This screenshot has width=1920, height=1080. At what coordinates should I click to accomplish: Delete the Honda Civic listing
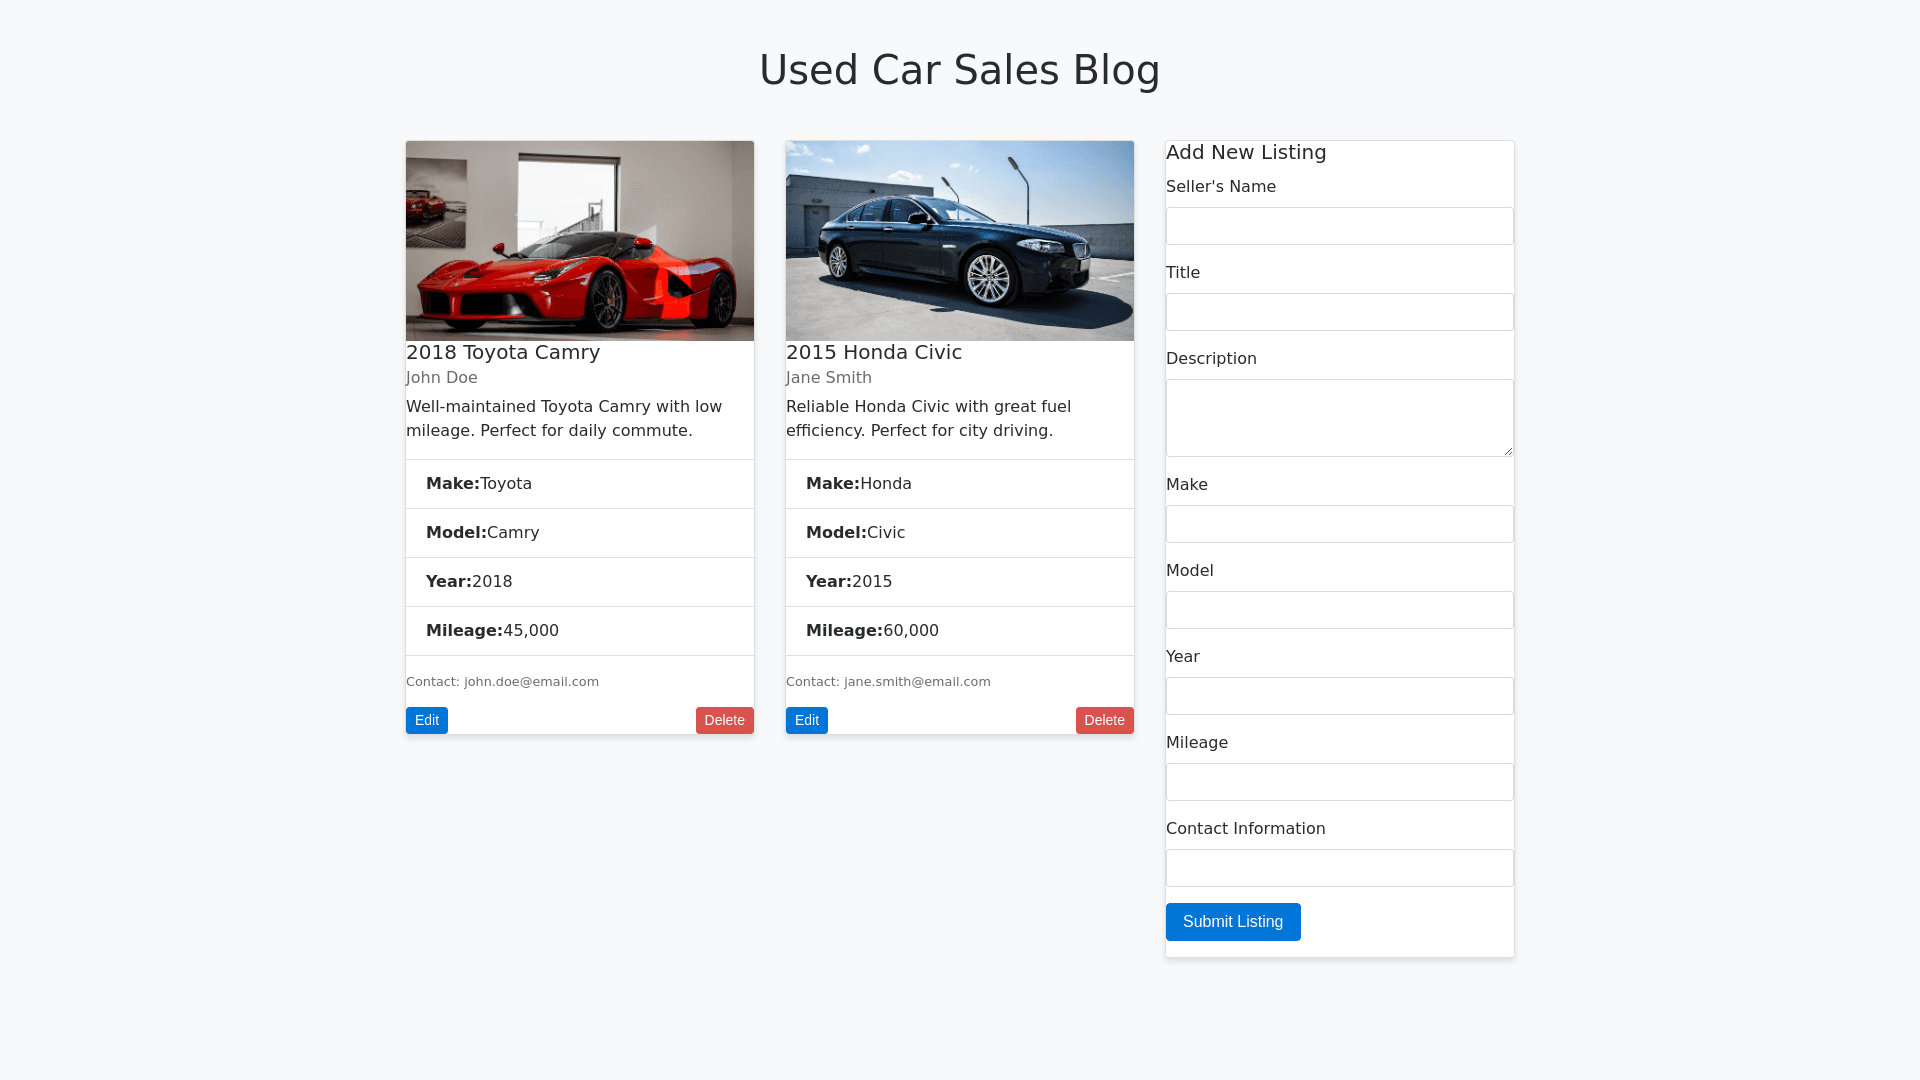point(1104,720)
